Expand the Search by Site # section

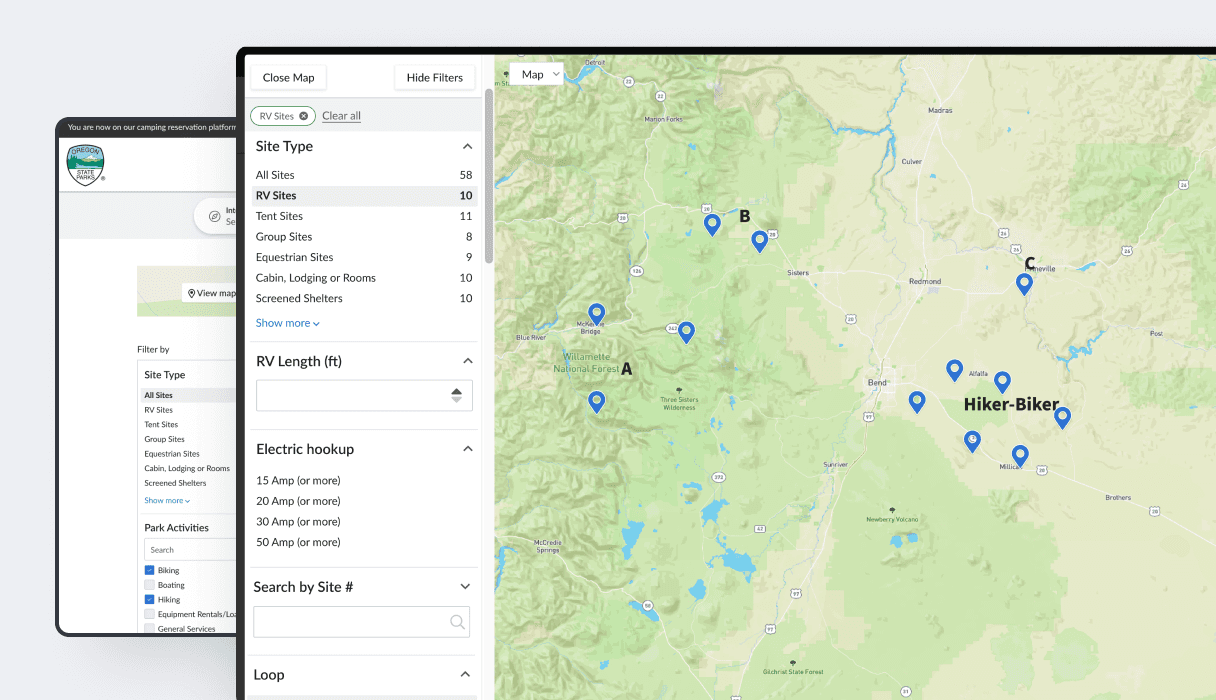pyautogui.click(x=465, y=587)
